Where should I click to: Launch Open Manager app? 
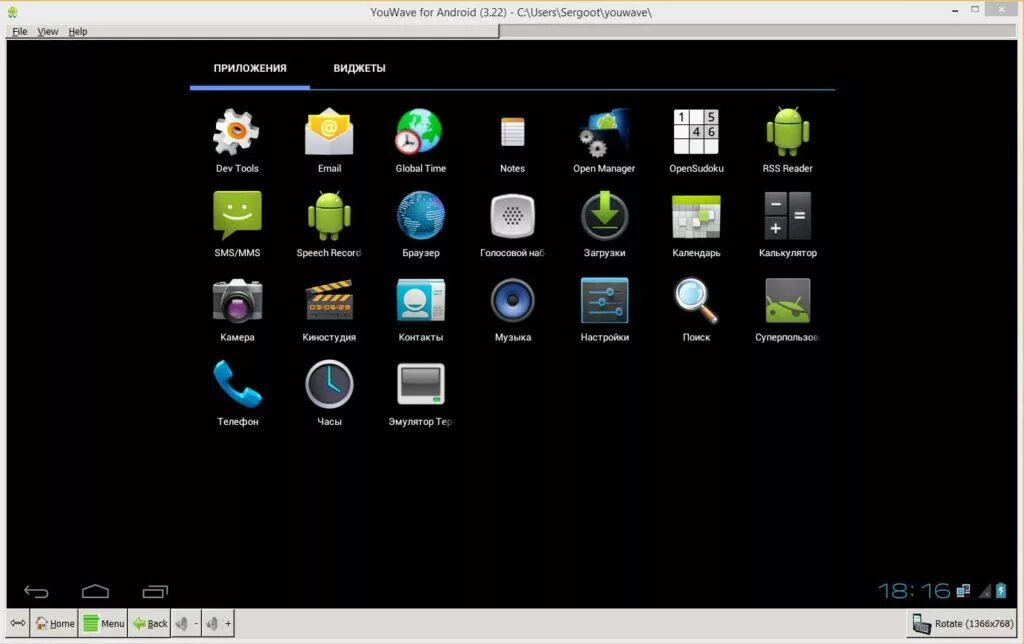tap(604, 133)
